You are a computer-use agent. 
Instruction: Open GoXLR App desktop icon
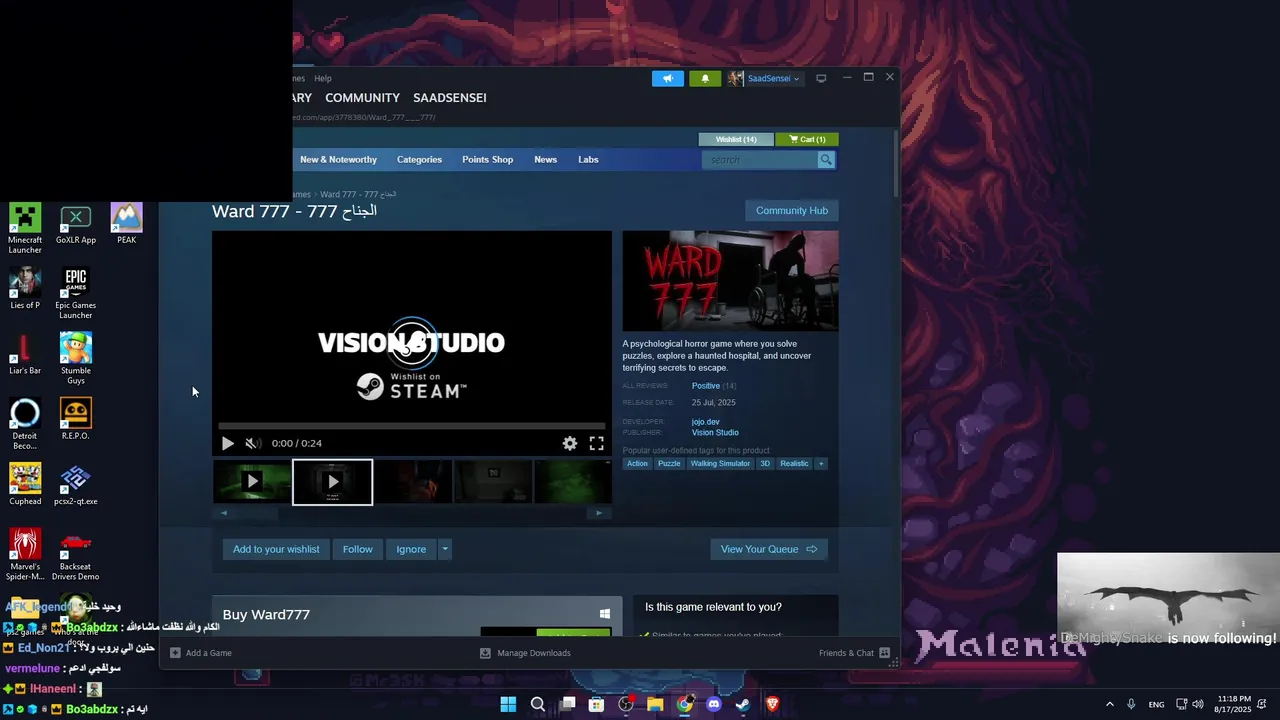coord(76,224)
